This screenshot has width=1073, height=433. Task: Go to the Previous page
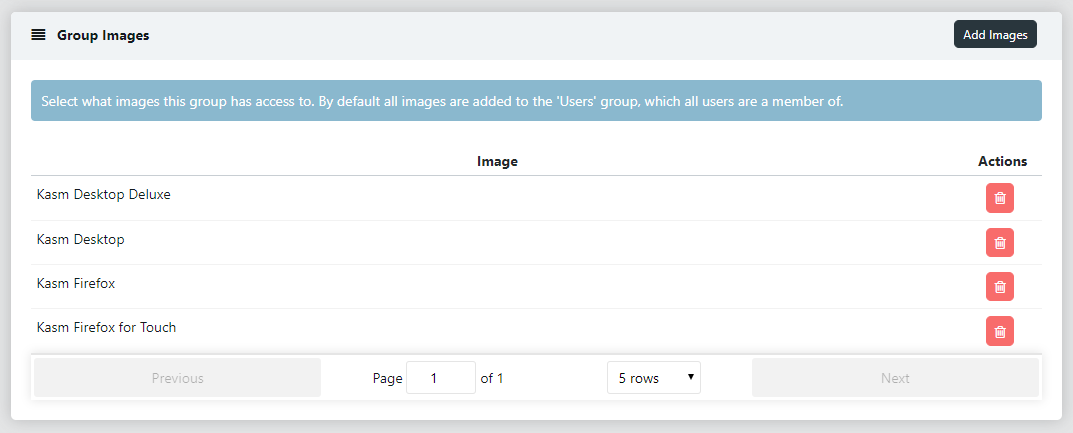point(177,378)
